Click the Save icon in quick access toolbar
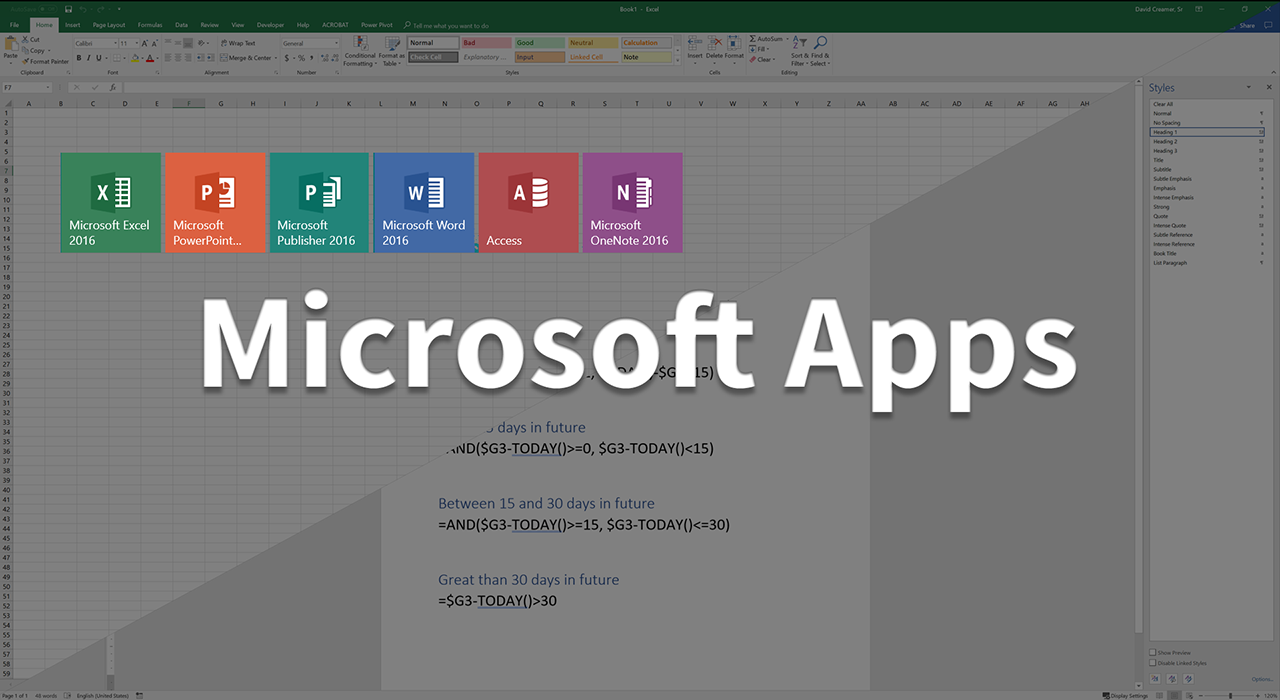Viewport: 1280px width, 700px height. [70, 9]
